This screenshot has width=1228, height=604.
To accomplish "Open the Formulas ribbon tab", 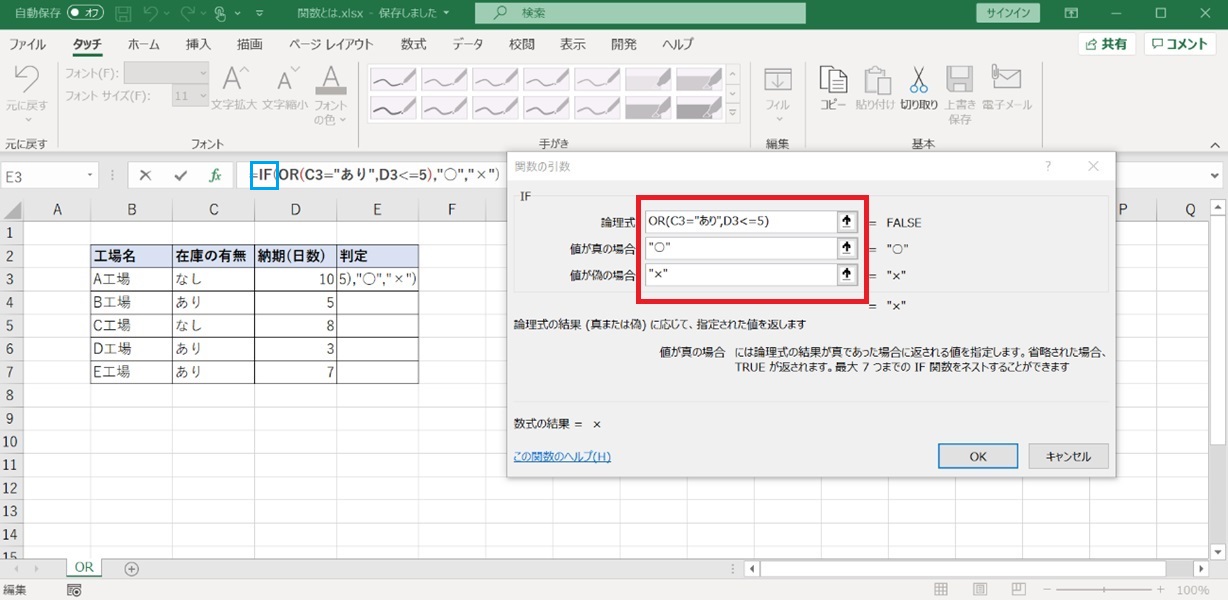I will 413,44.
